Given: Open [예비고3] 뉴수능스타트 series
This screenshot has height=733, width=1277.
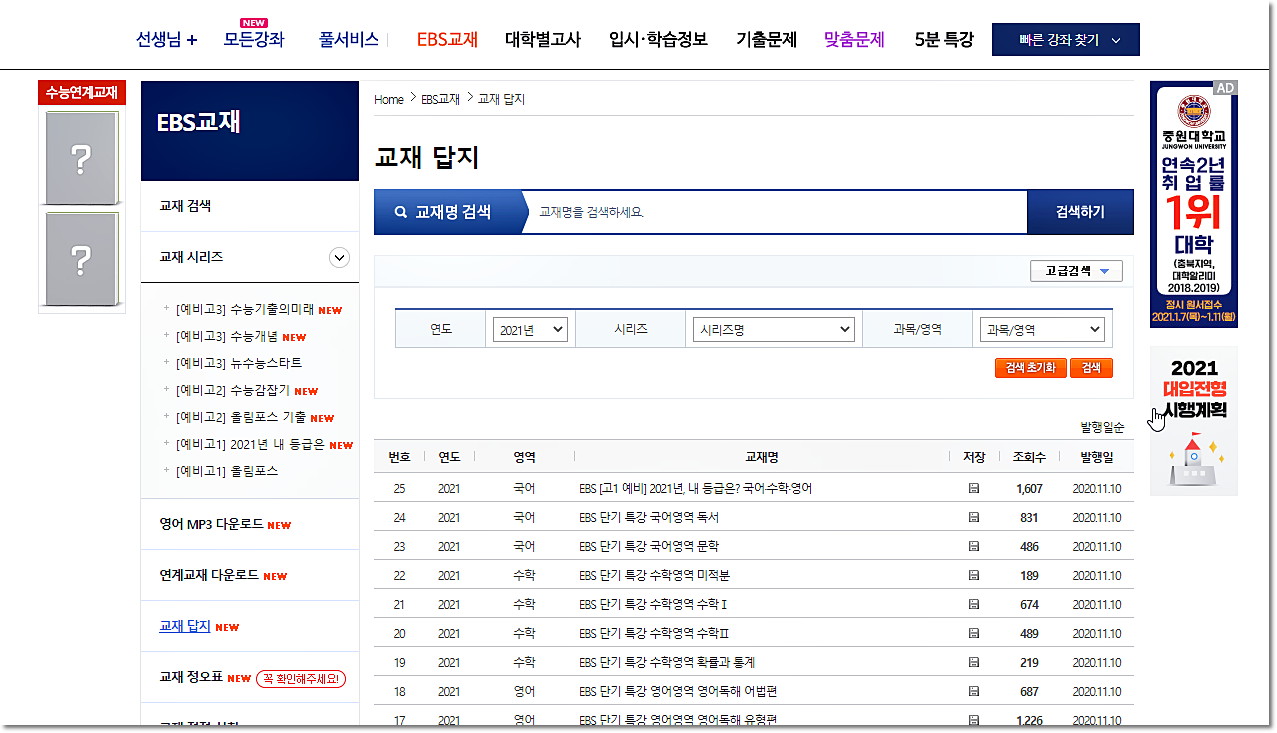Looking at the screenshot, I should pyautogui.click(x=239, y=363).
